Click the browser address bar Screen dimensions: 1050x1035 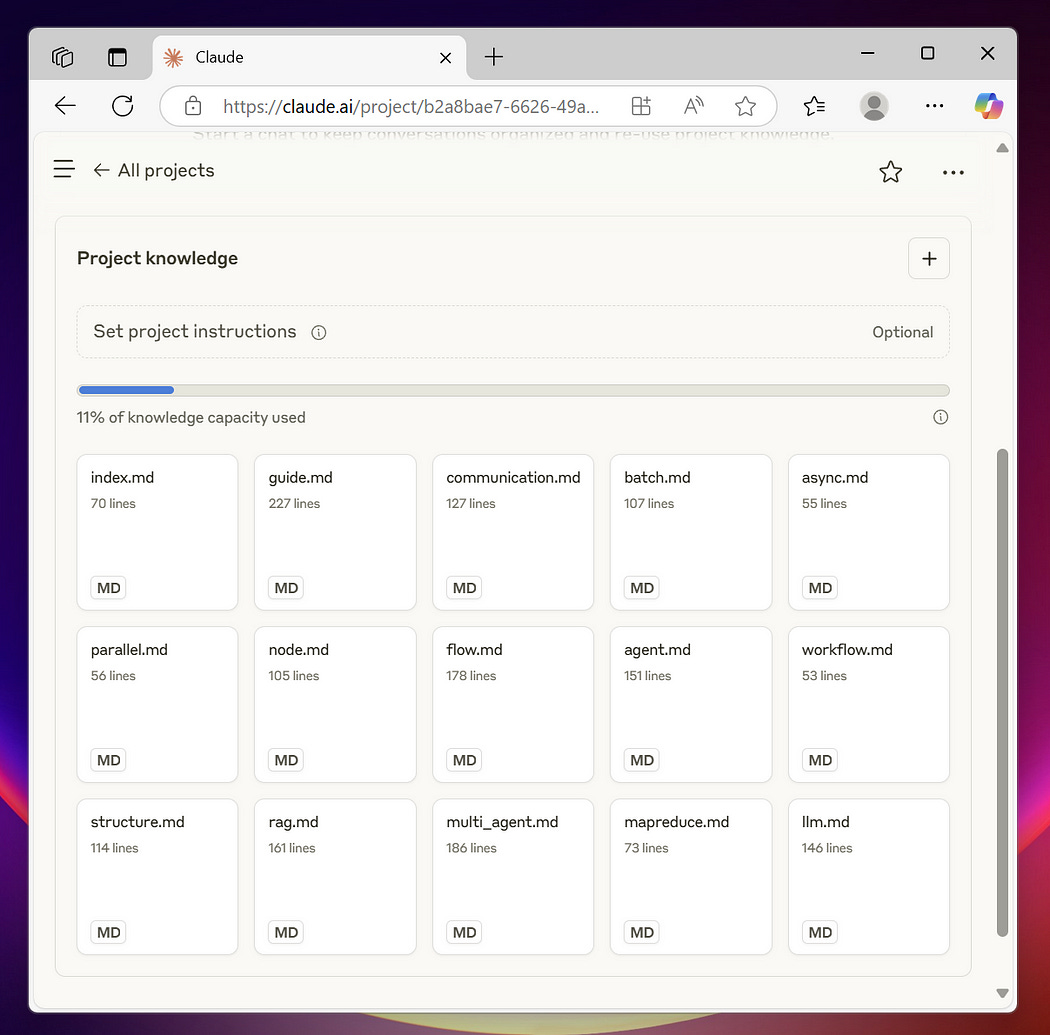410,106
